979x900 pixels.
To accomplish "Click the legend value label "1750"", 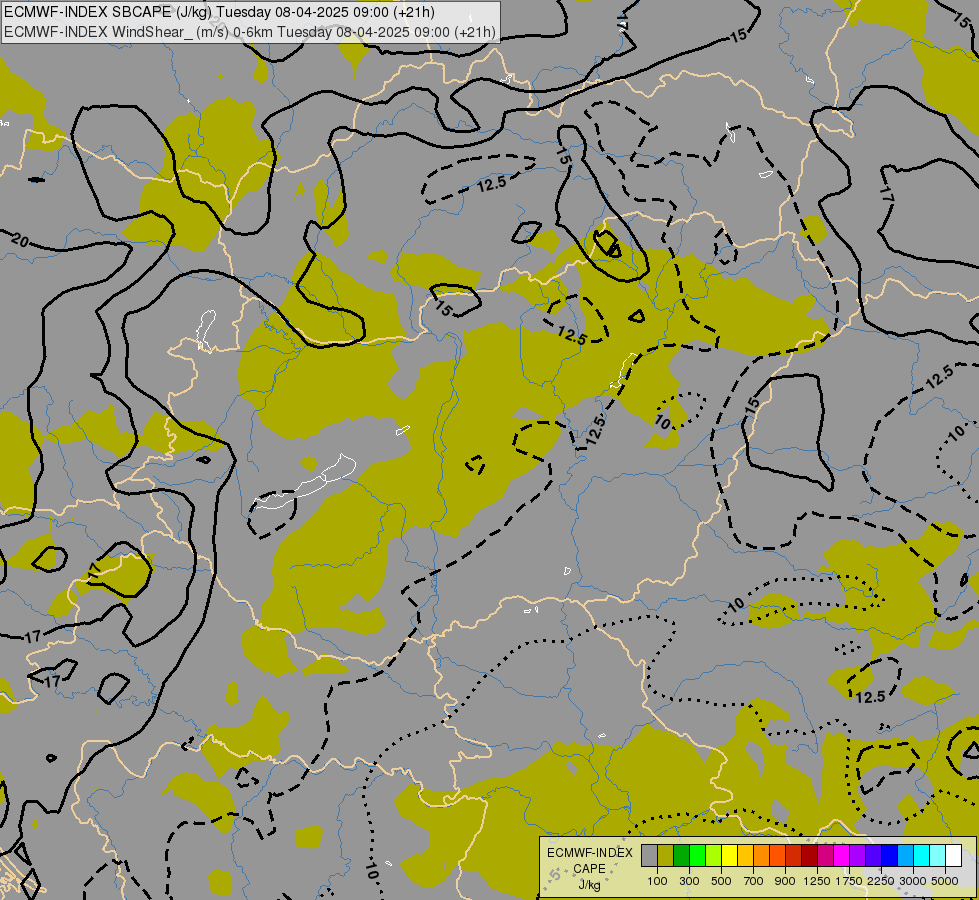I will coord(849,881).
